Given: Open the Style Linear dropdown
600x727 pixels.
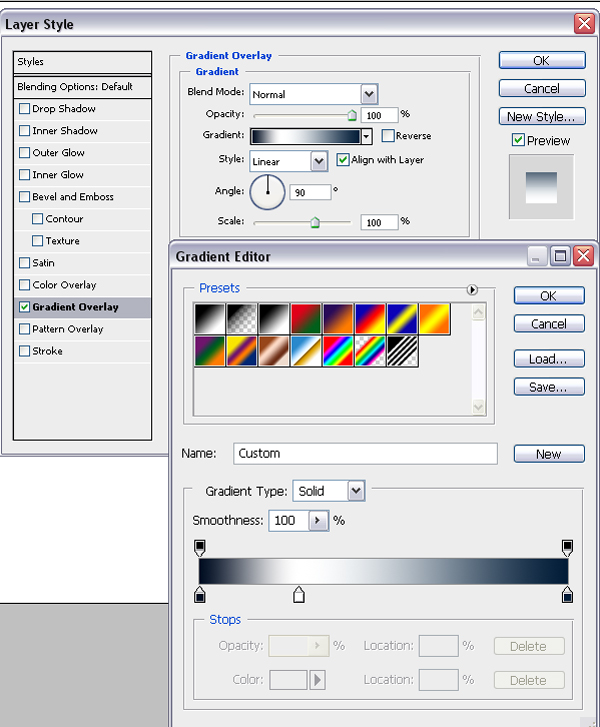Looking at the screenshot, I should point(289,161).
